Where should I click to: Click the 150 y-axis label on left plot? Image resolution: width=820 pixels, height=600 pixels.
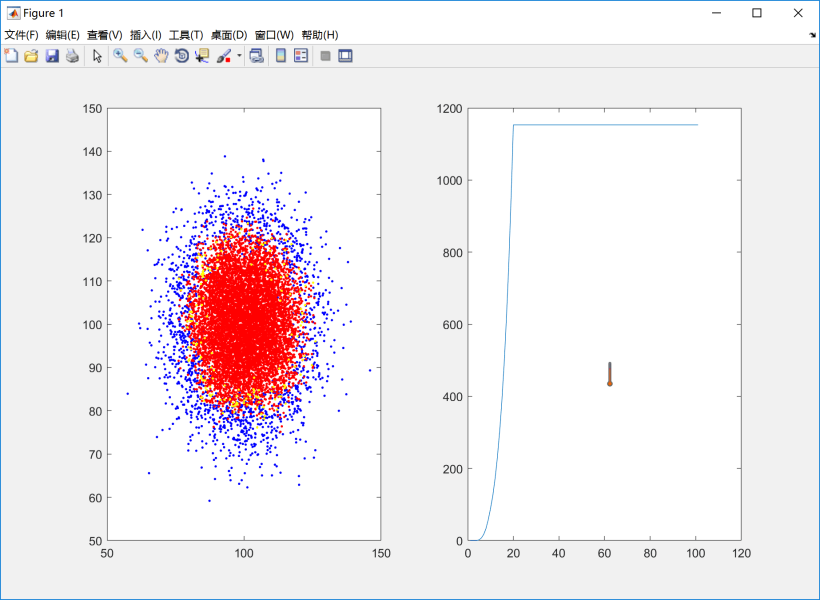pyautogui.click(x=93, y=109)
